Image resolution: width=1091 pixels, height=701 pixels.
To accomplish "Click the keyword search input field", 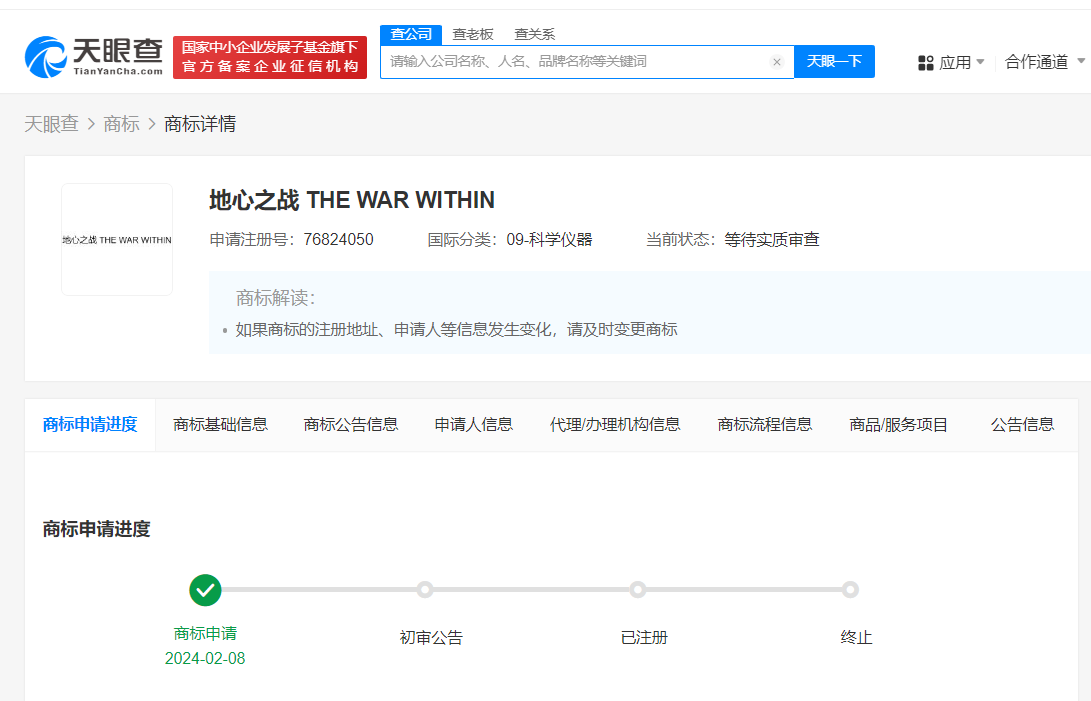I will click(580, 61).
